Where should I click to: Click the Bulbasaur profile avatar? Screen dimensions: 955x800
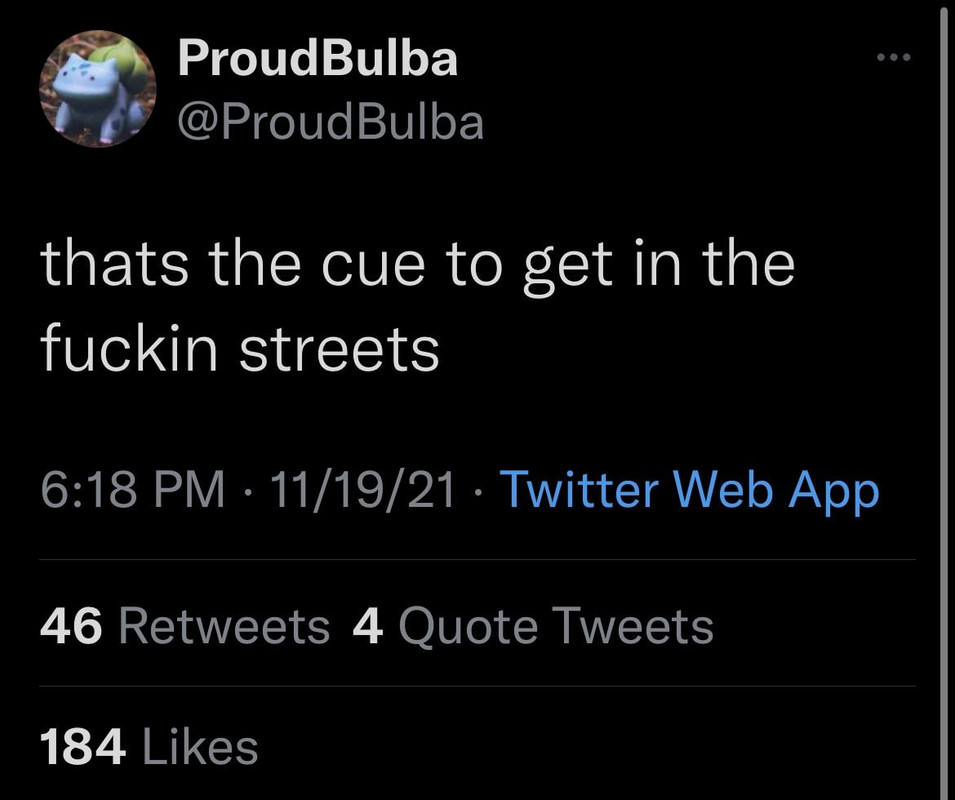(98, 88)
